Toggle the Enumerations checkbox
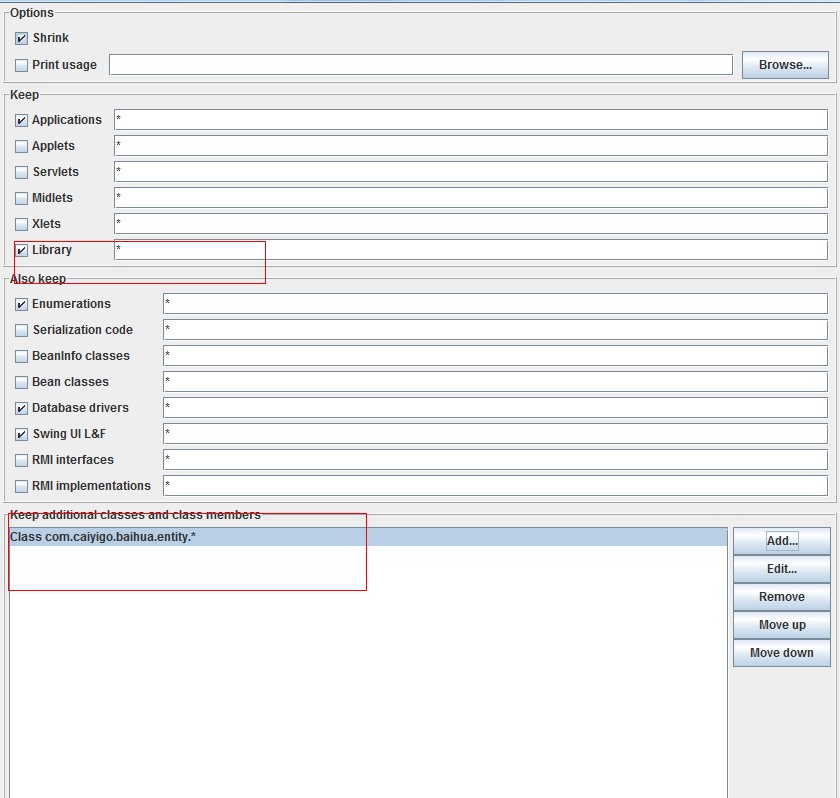Viewport: 840px width, 798px height. (x=21, y=305)
